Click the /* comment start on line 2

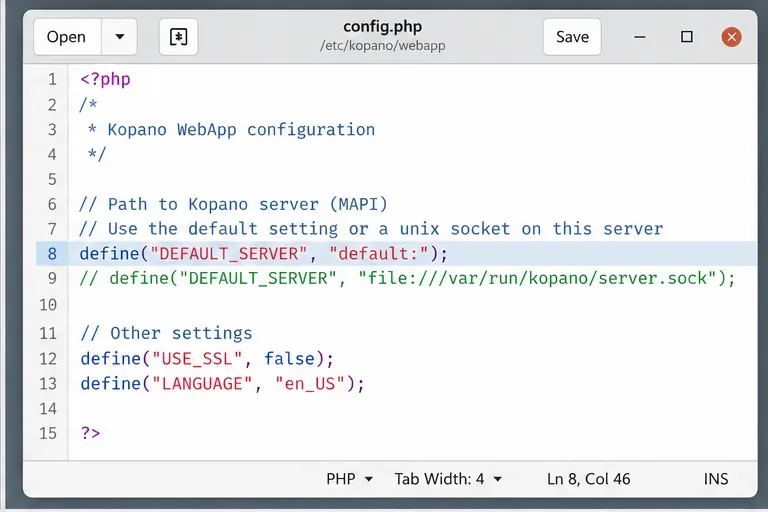89,104
